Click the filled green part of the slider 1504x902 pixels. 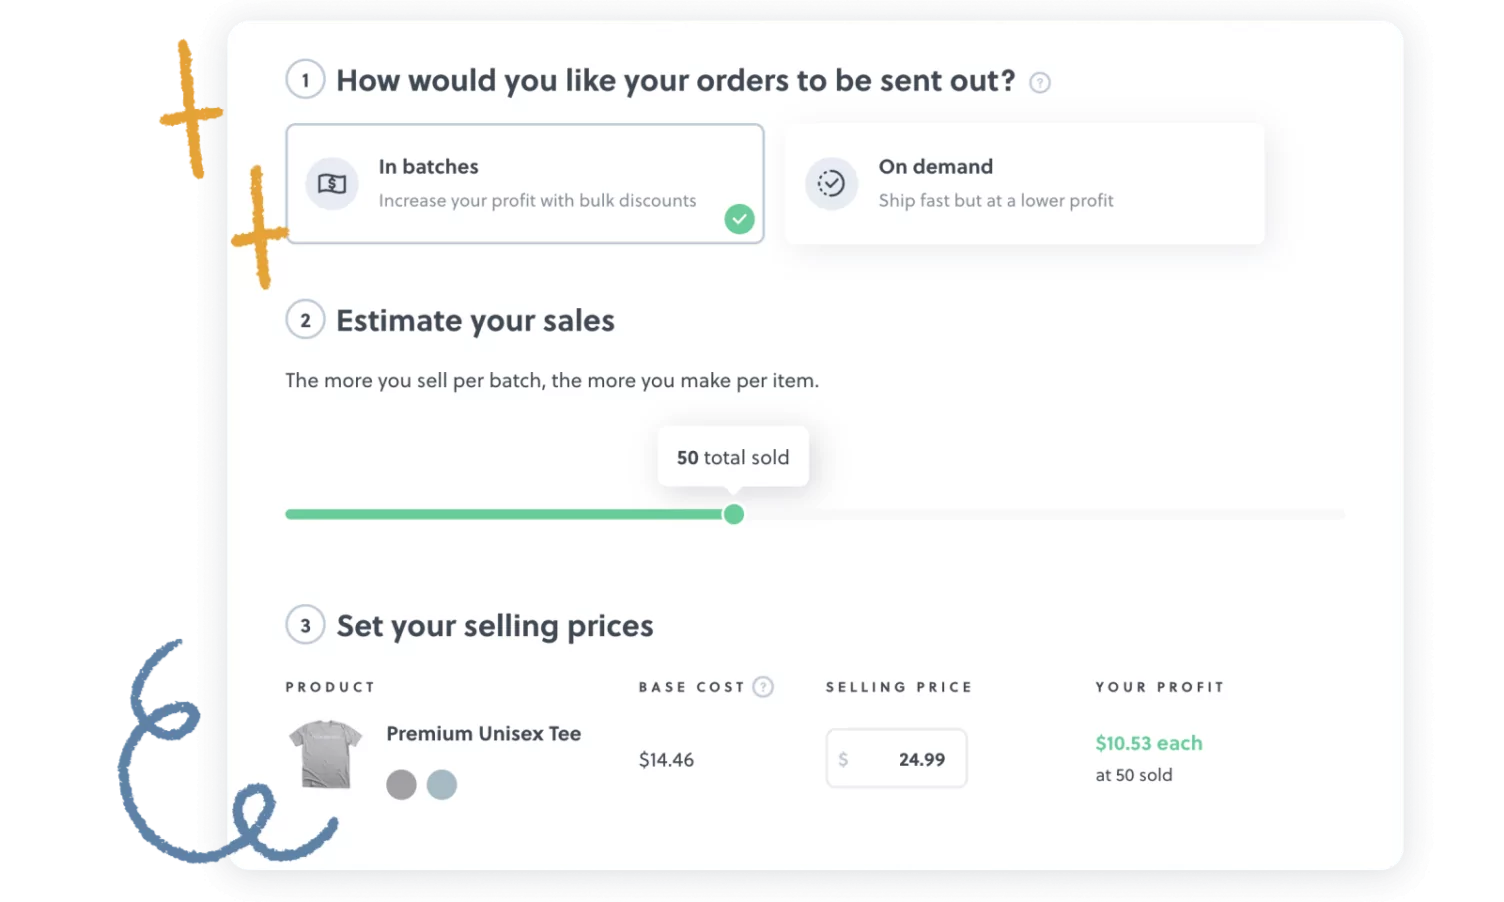(504, 514)
